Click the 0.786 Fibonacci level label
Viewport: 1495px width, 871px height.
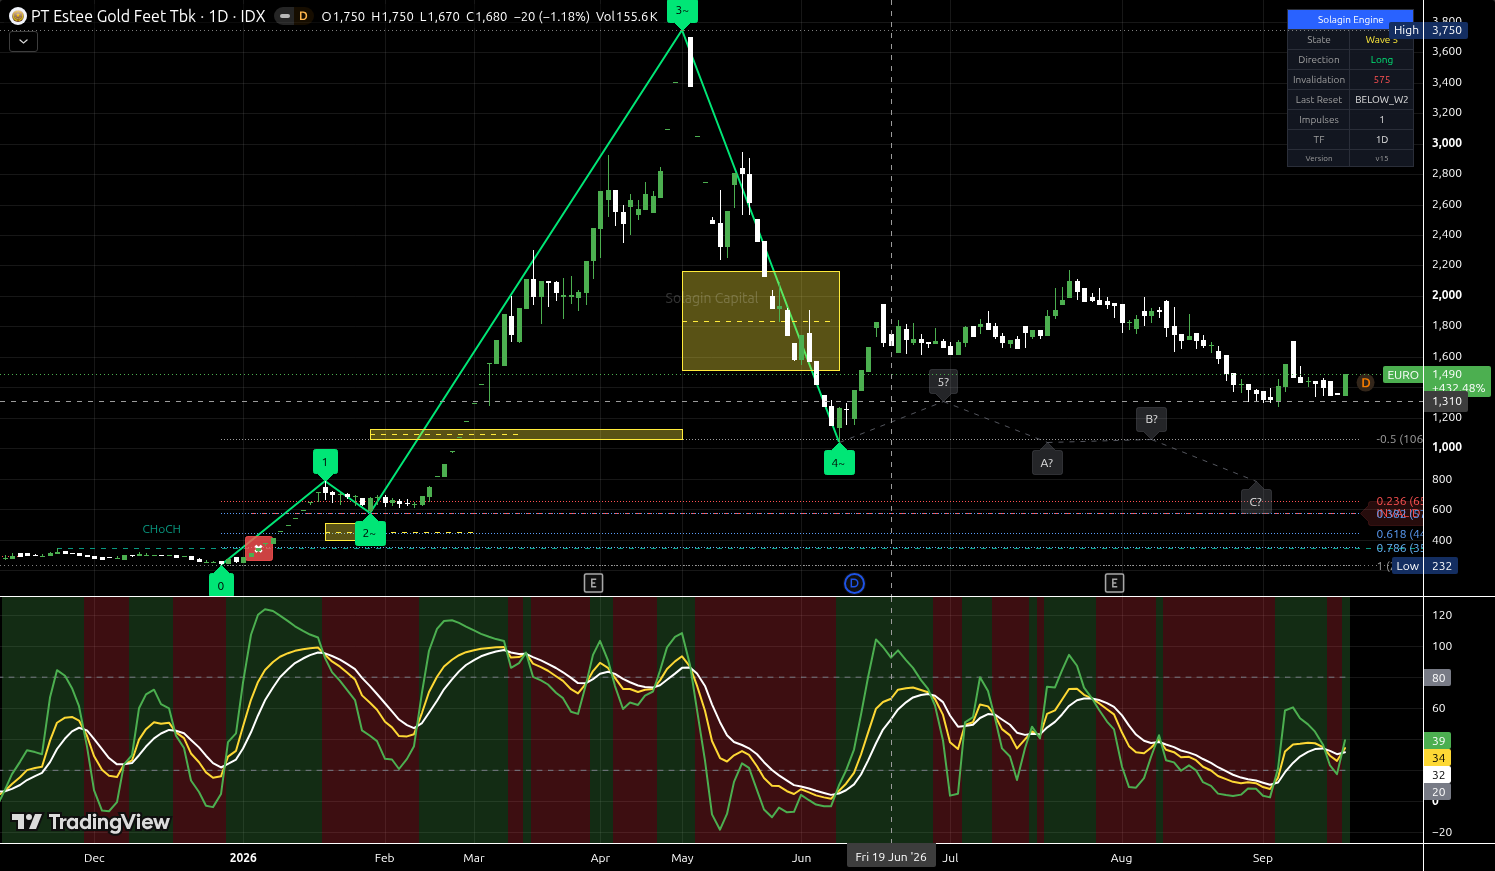click(1399, 548)
